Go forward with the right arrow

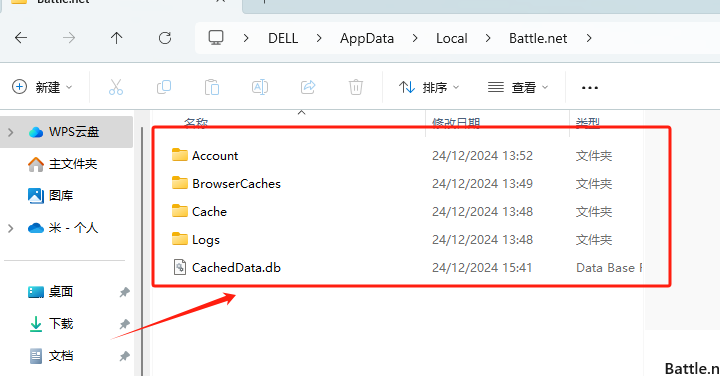click(x=69, y=38)
